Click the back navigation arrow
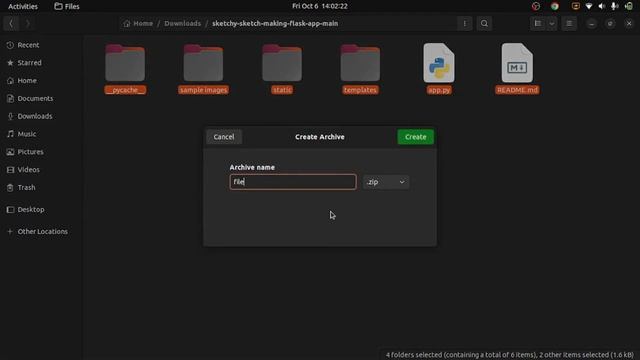Screen dimensions: 640x360 point(11,23)
